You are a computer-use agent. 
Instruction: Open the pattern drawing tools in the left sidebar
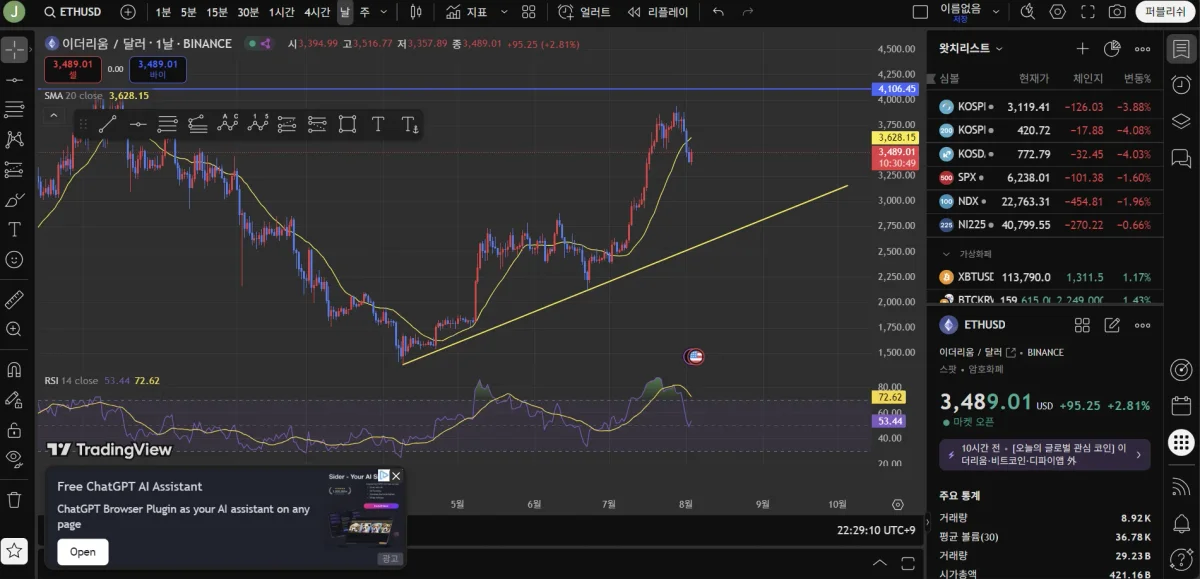14,139
